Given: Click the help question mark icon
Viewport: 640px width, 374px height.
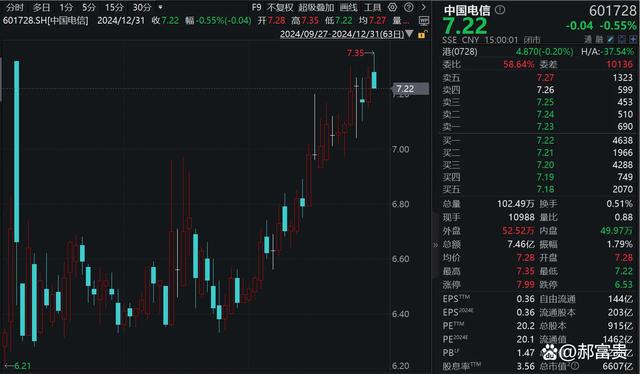Looking at the screenshot, I should [409, 7].
